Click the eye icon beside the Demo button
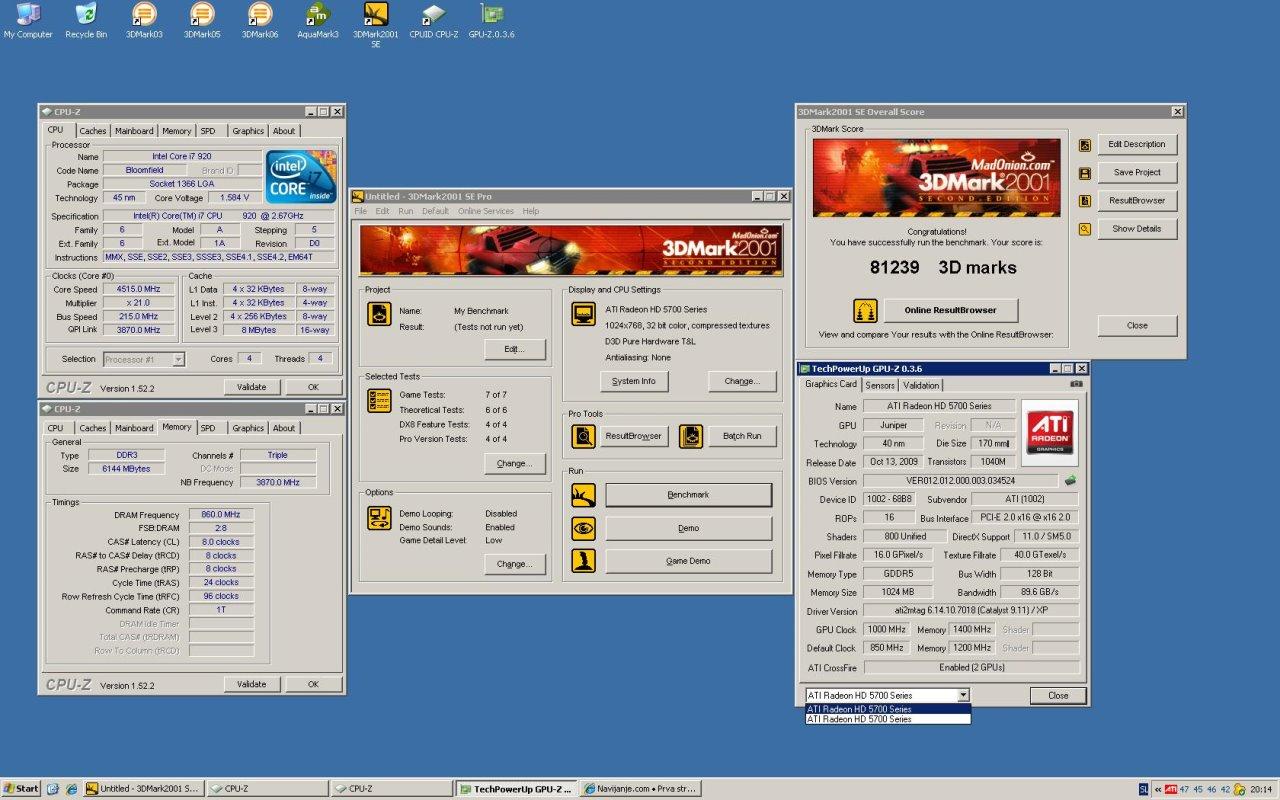1280x800 pixels. (x=583, y=528)
